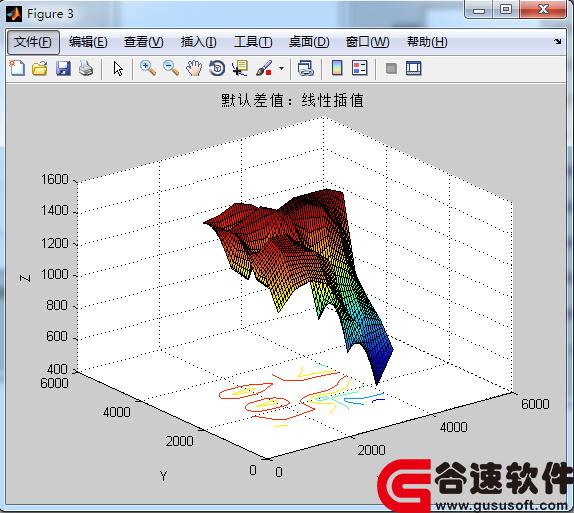
Task: Open the 工具(T) menu
Action: [253, 42]
